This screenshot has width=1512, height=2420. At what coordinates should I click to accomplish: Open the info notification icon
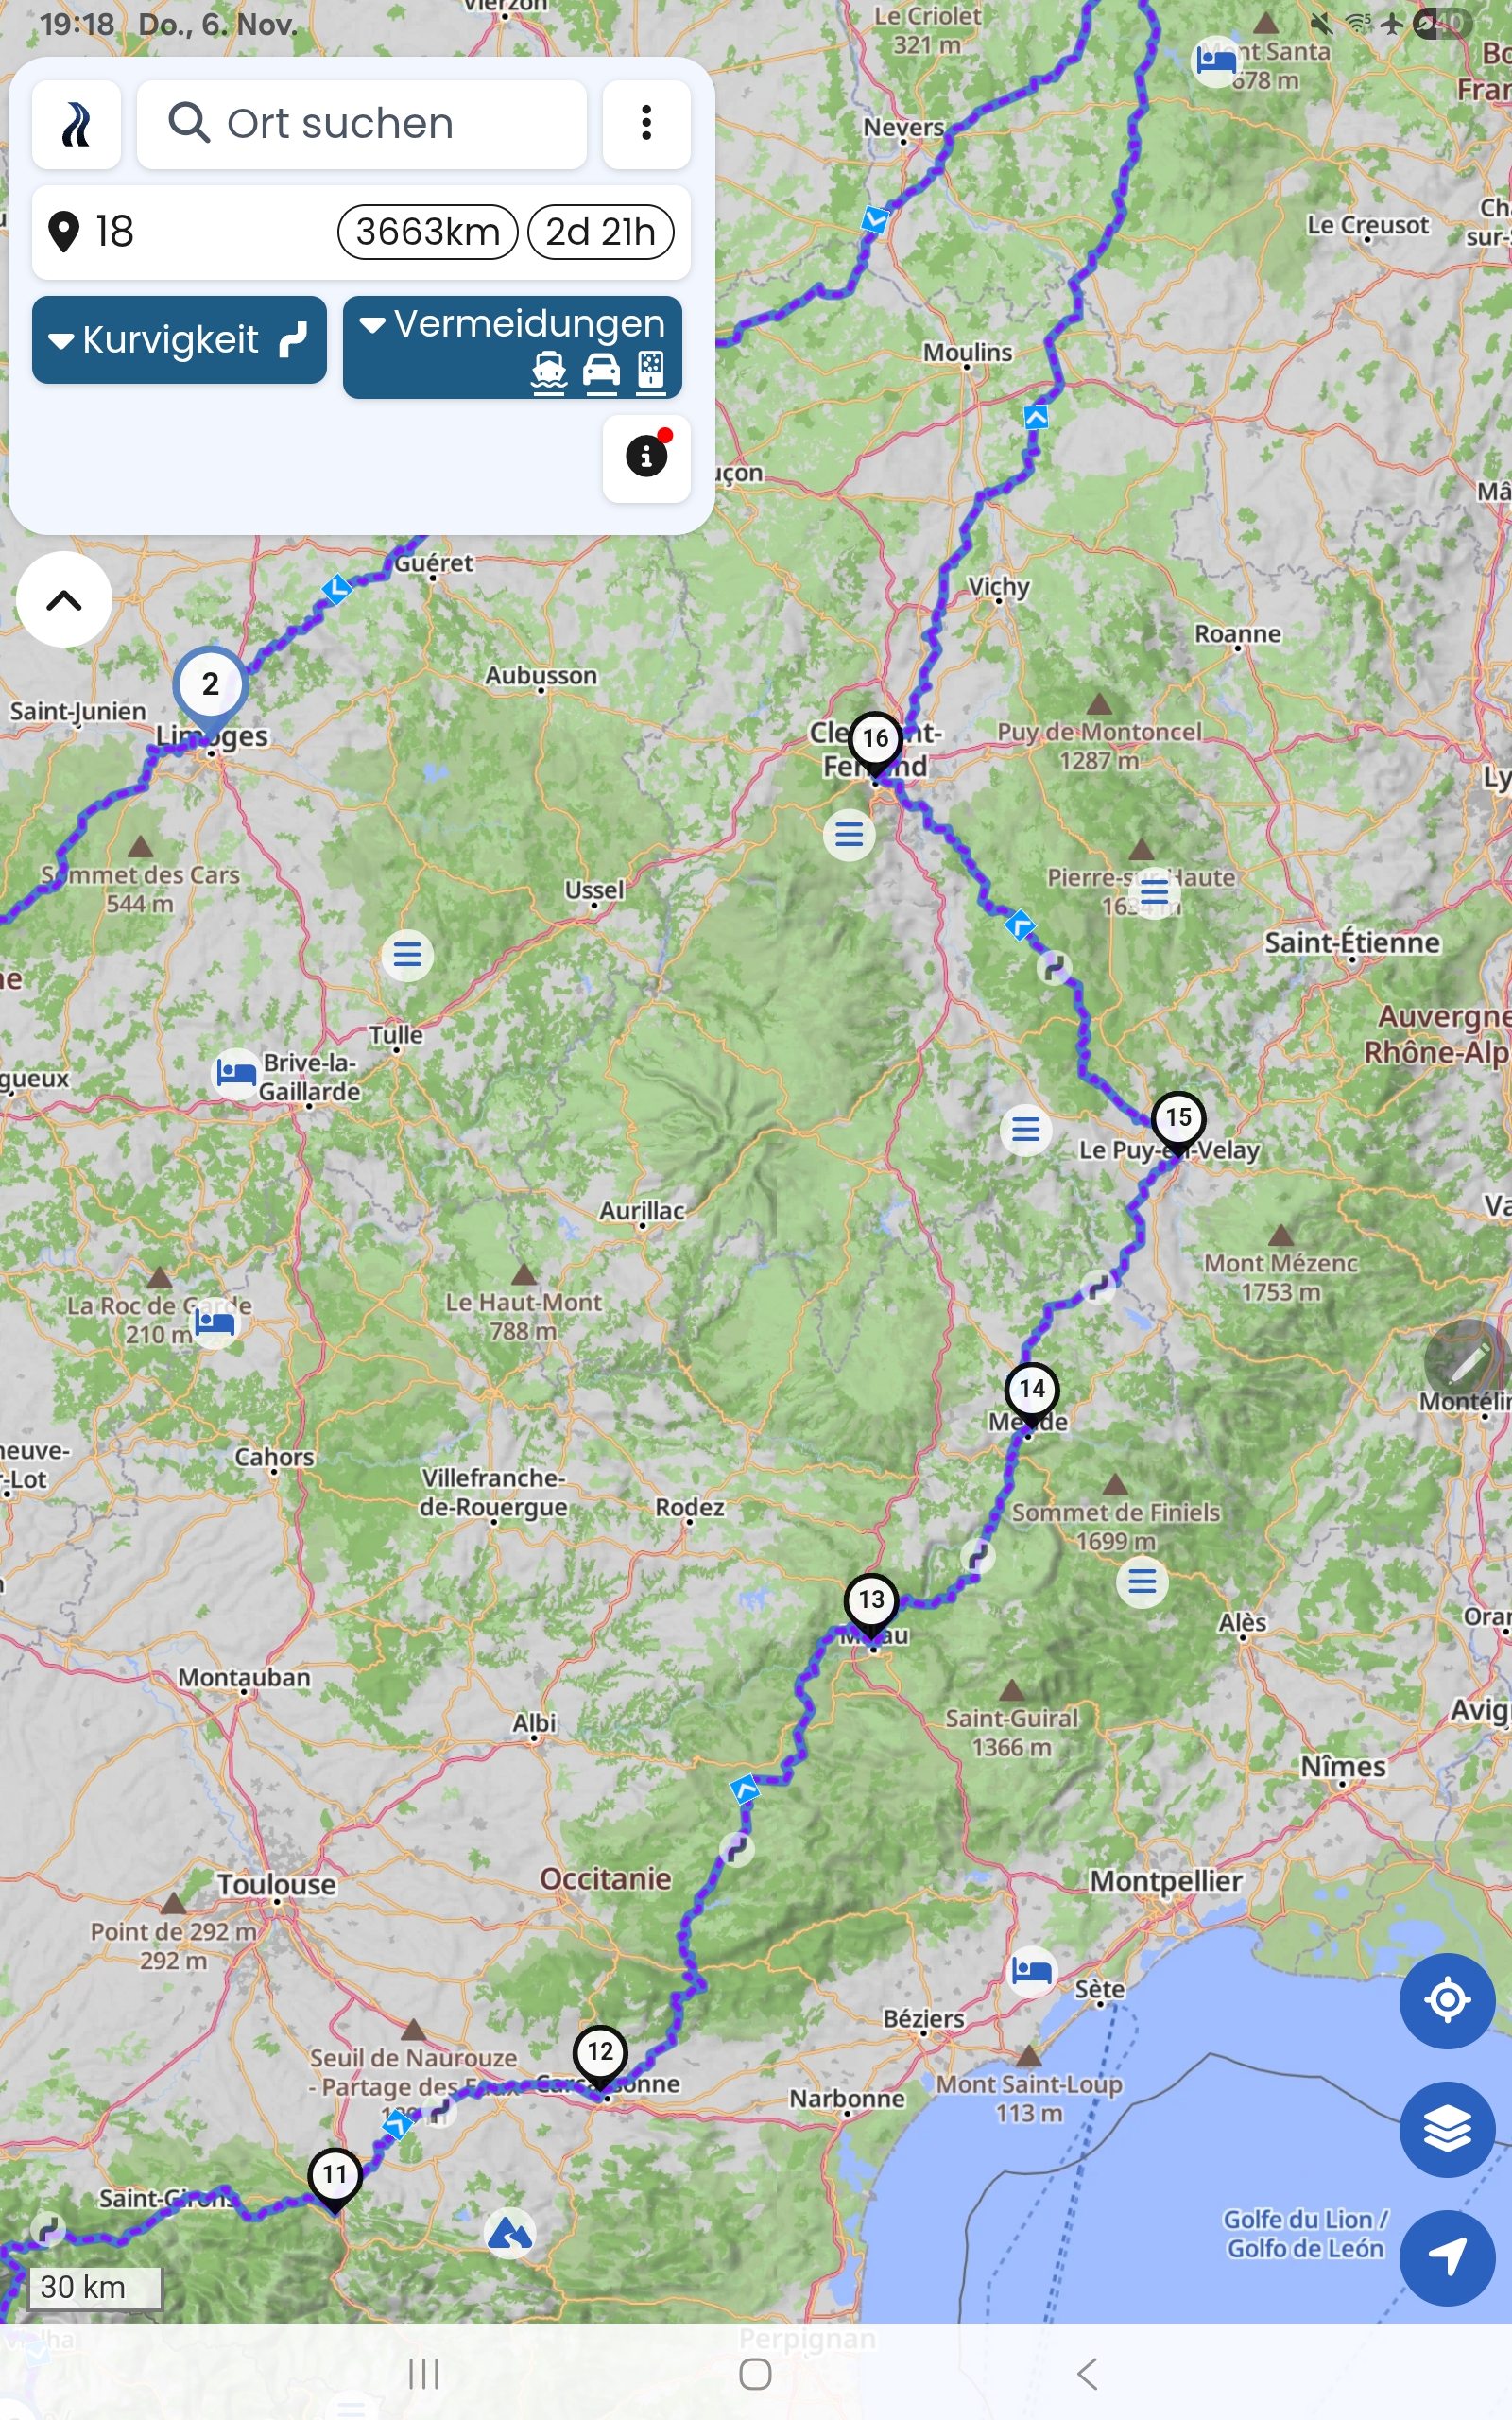pyautogui.click(x=646, y=458)
